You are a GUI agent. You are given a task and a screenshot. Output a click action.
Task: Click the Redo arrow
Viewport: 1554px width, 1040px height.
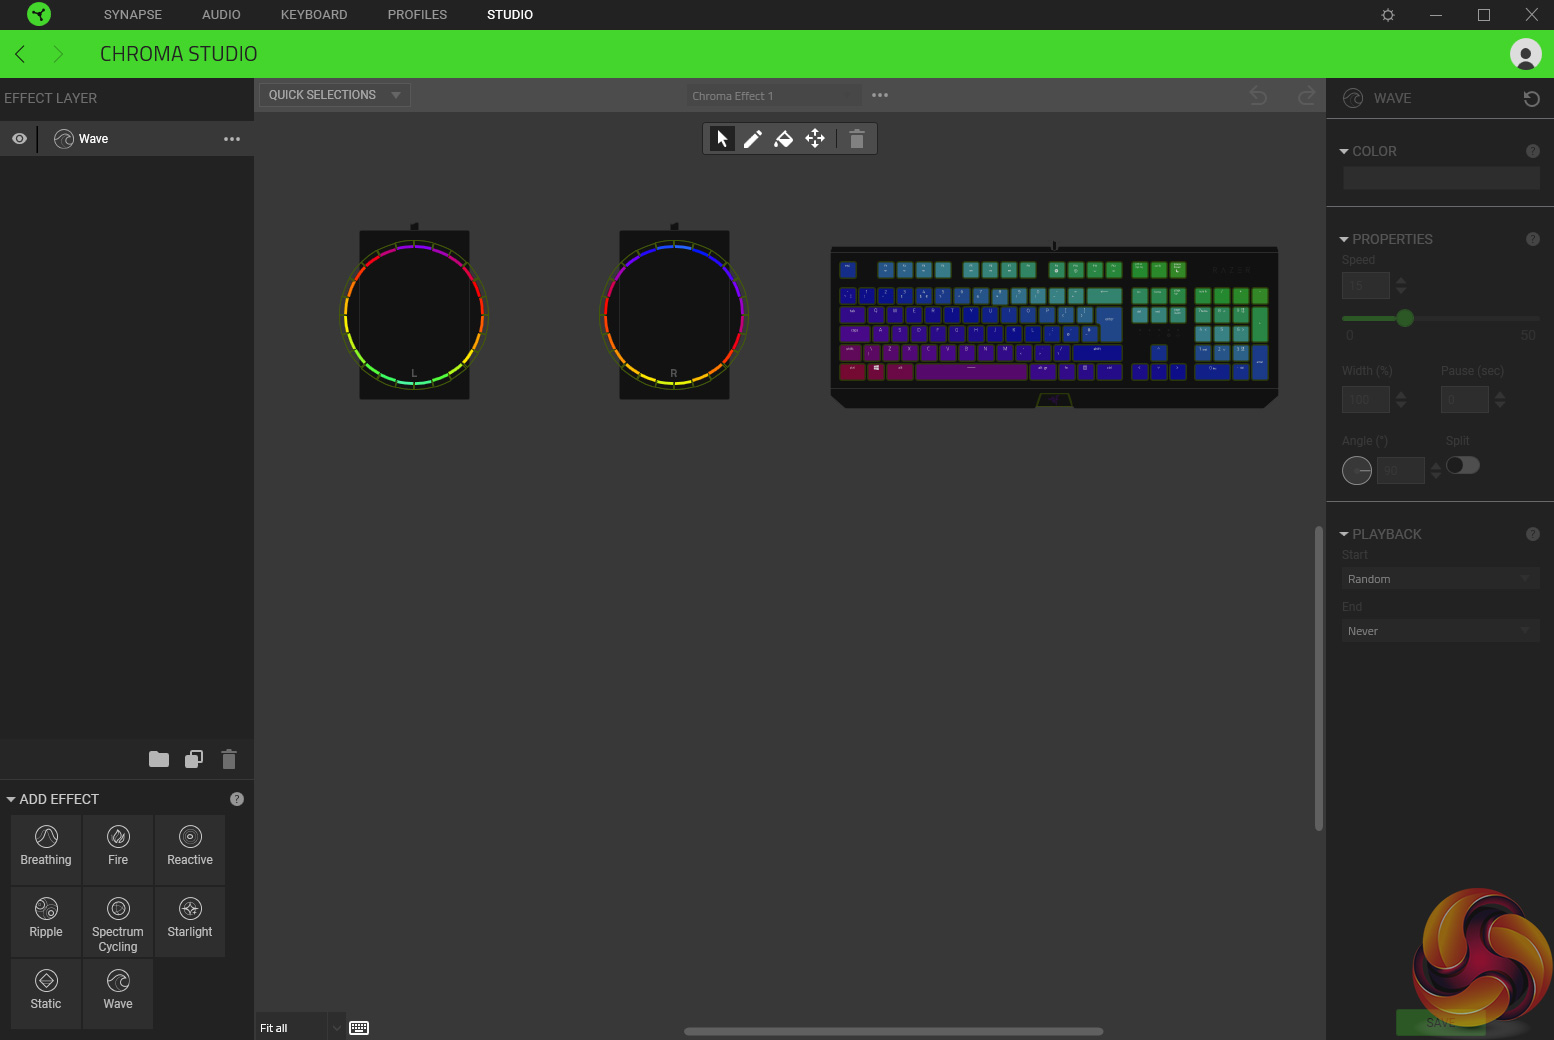[x=1306, y=96]
